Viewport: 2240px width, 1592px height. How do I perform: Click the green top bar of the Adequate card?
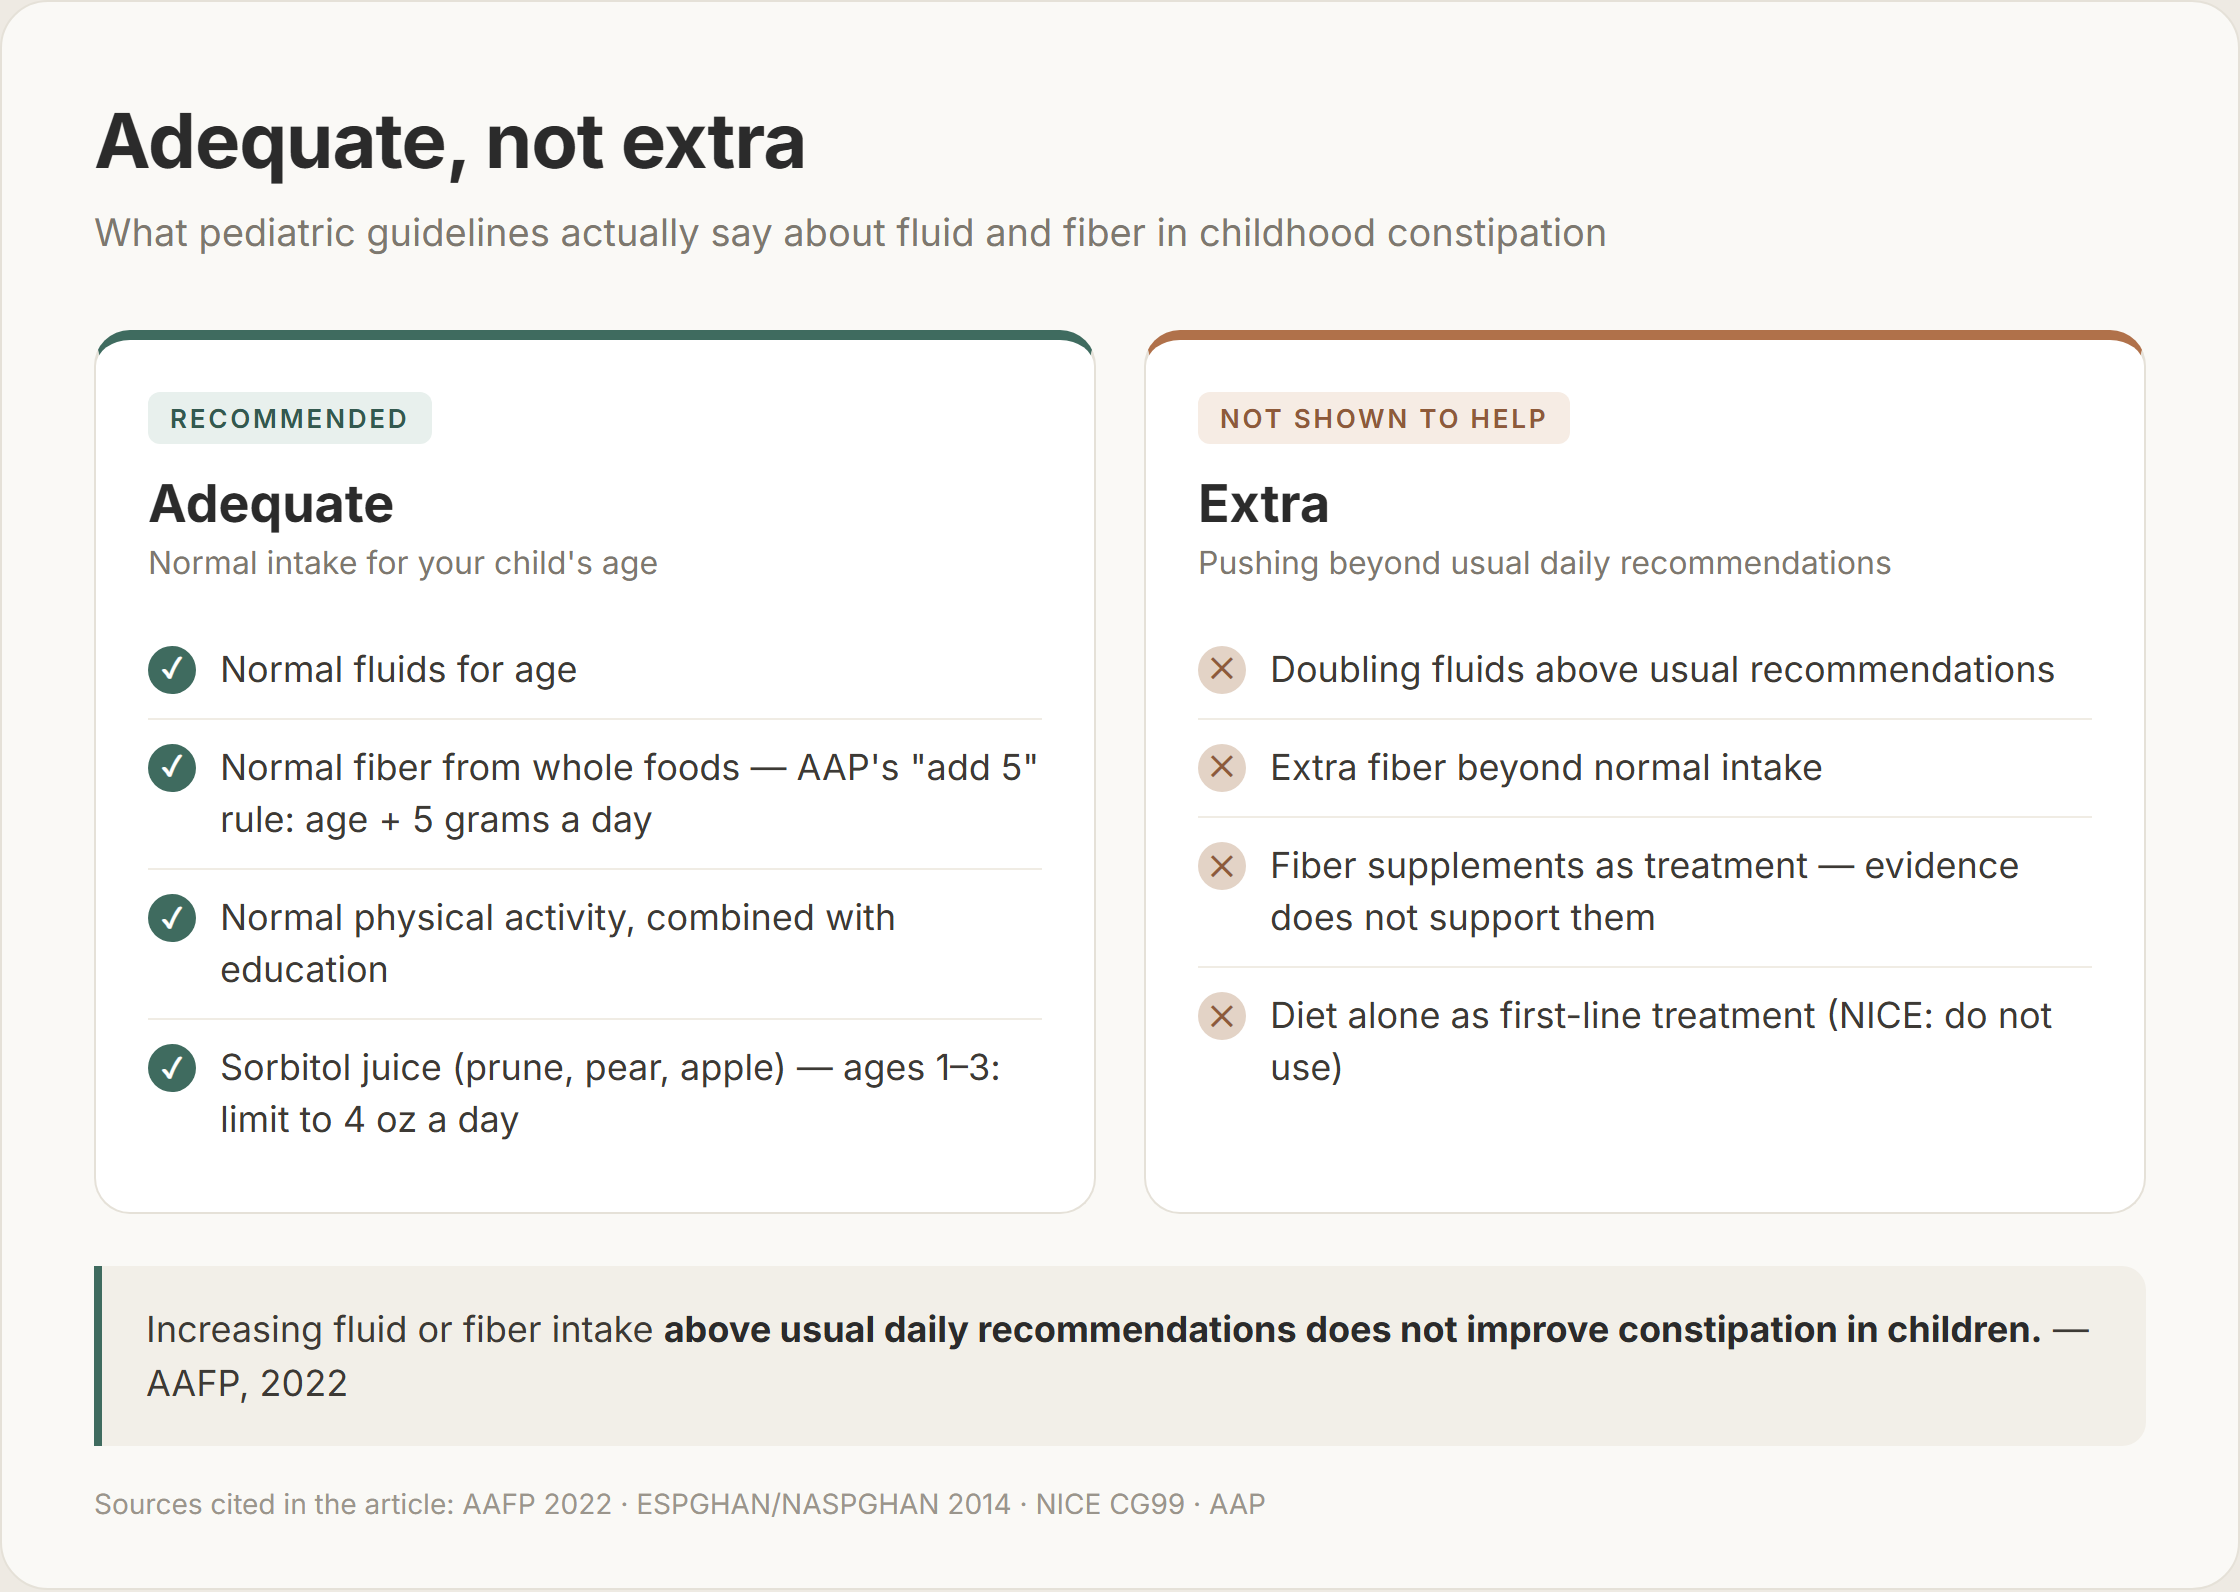point(595,335)
